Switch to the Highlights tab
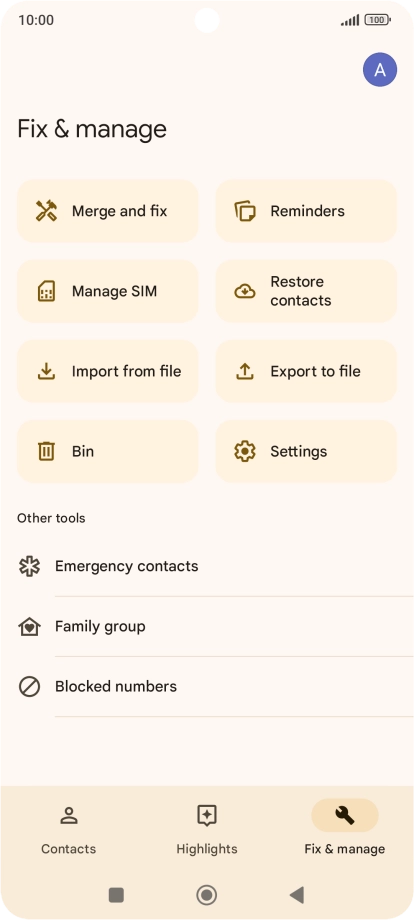This screenshot has height=920, width=414. pyautogui.click(x=207, y=831)
